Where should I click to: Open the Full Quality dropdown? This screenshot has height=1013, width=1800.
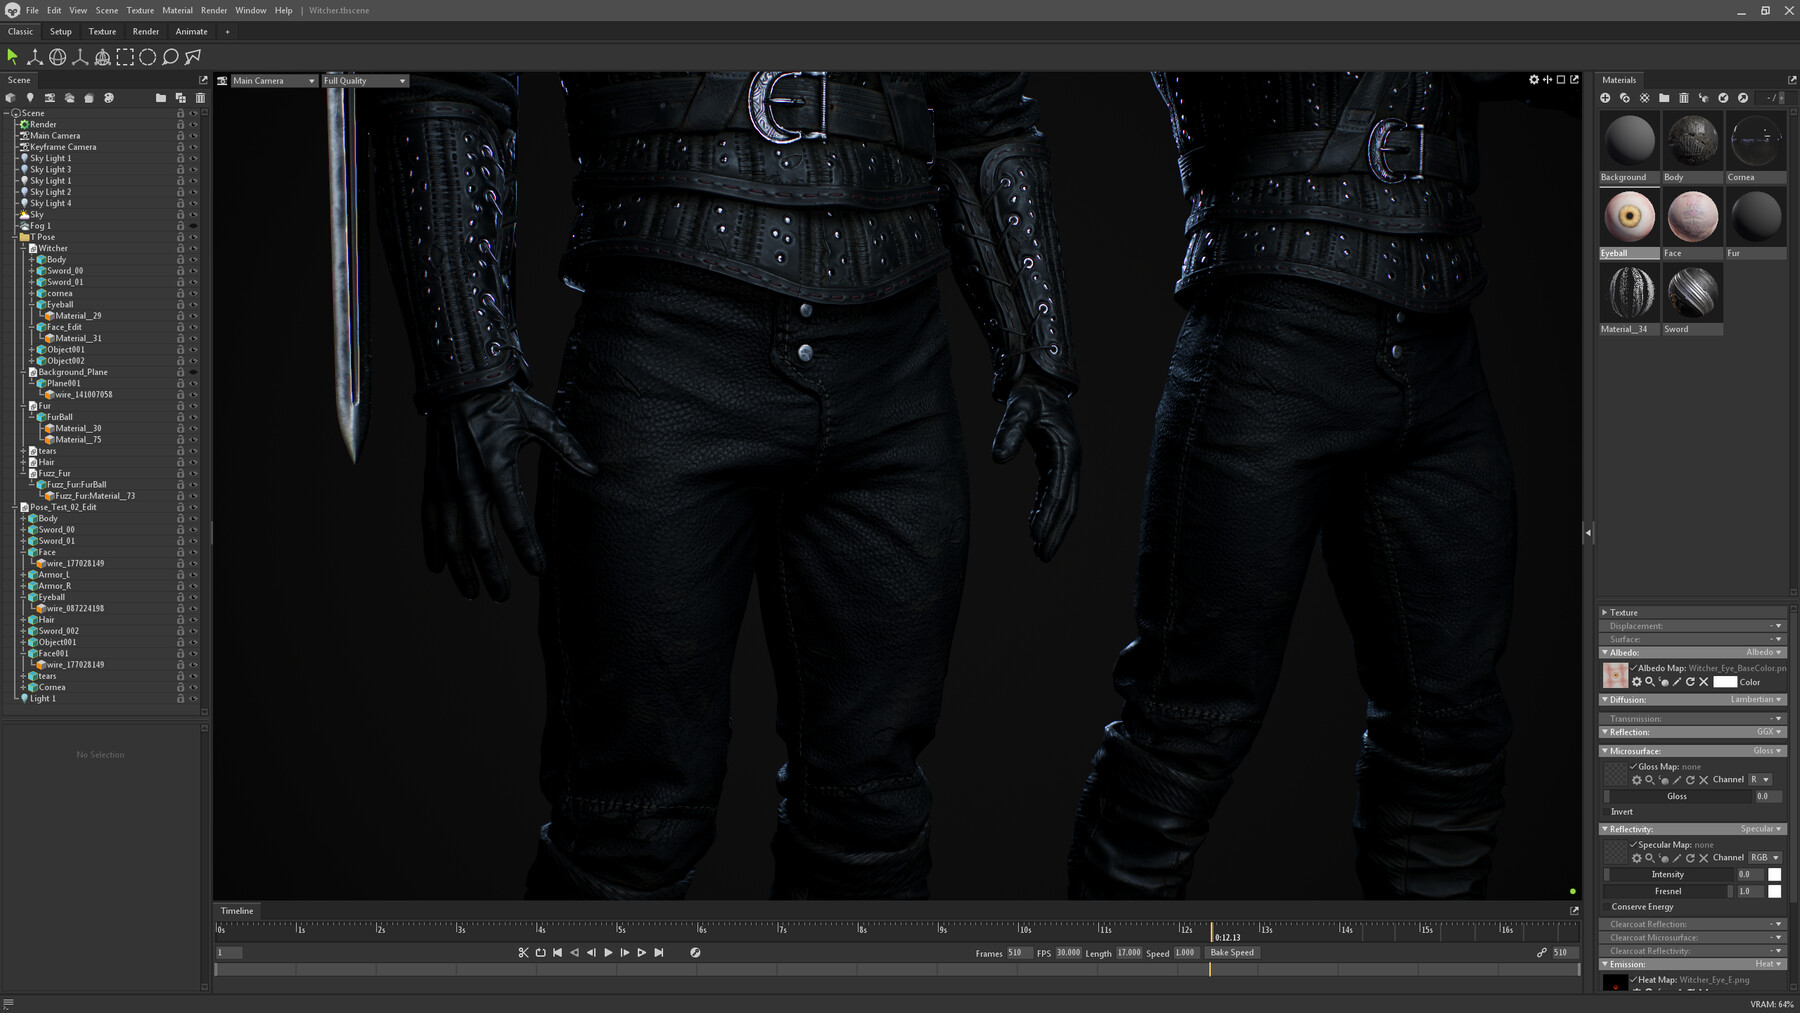363,80
